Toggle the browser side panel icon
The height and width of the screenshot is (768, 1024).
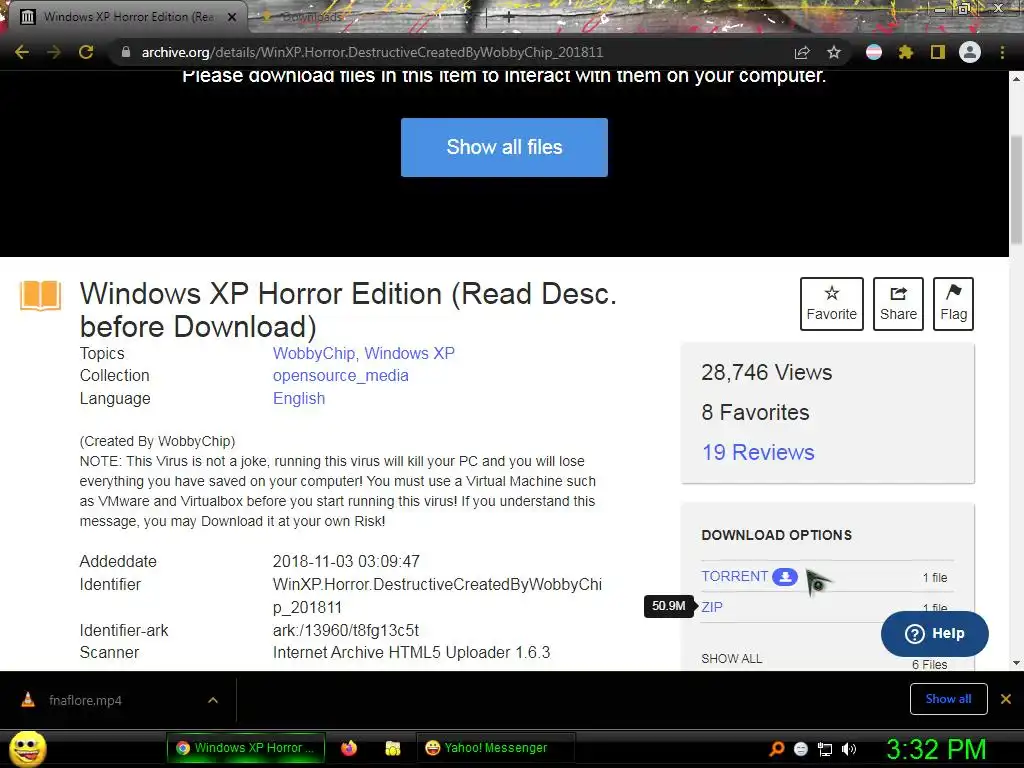[938, 52]
